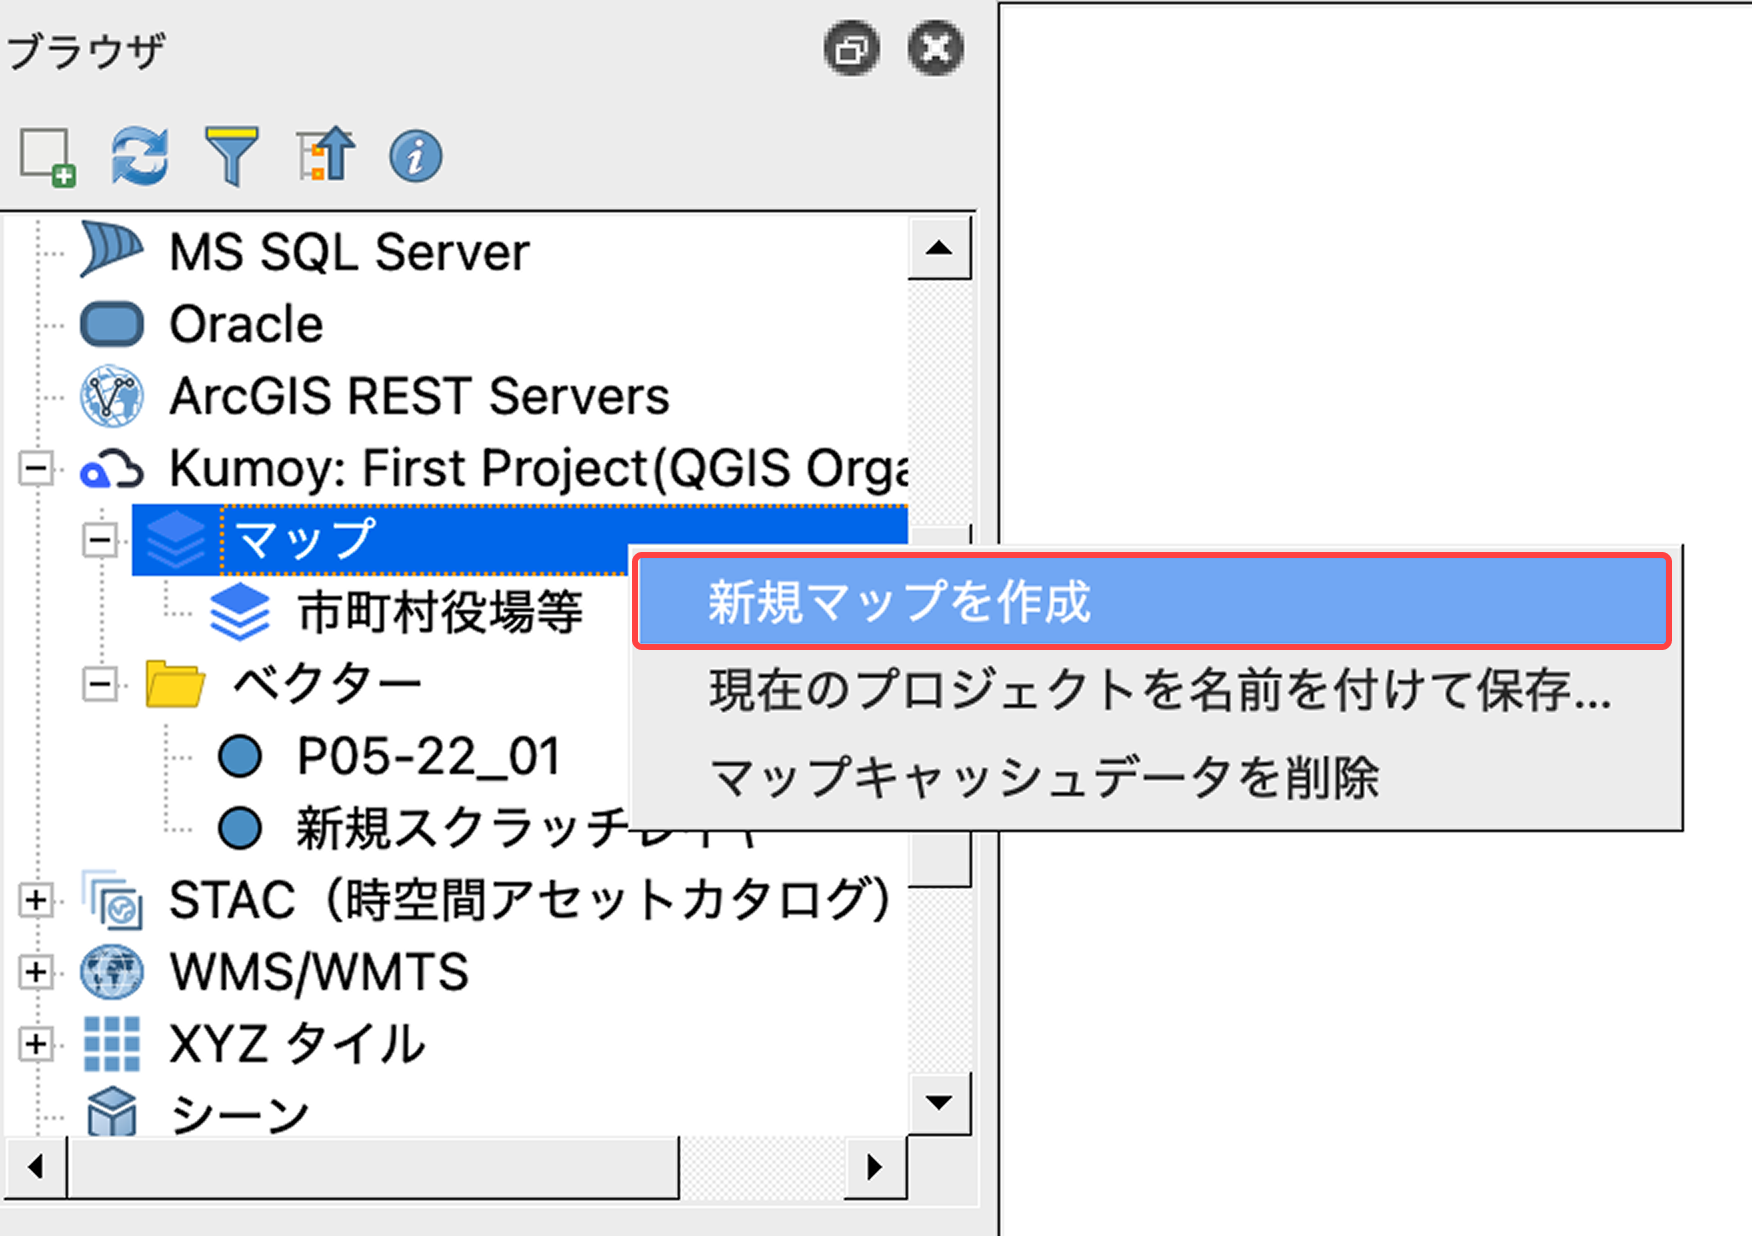Select the MS SQL Server entry
The width and height of the screenshot is (1752, 1236).
point(348,251)
